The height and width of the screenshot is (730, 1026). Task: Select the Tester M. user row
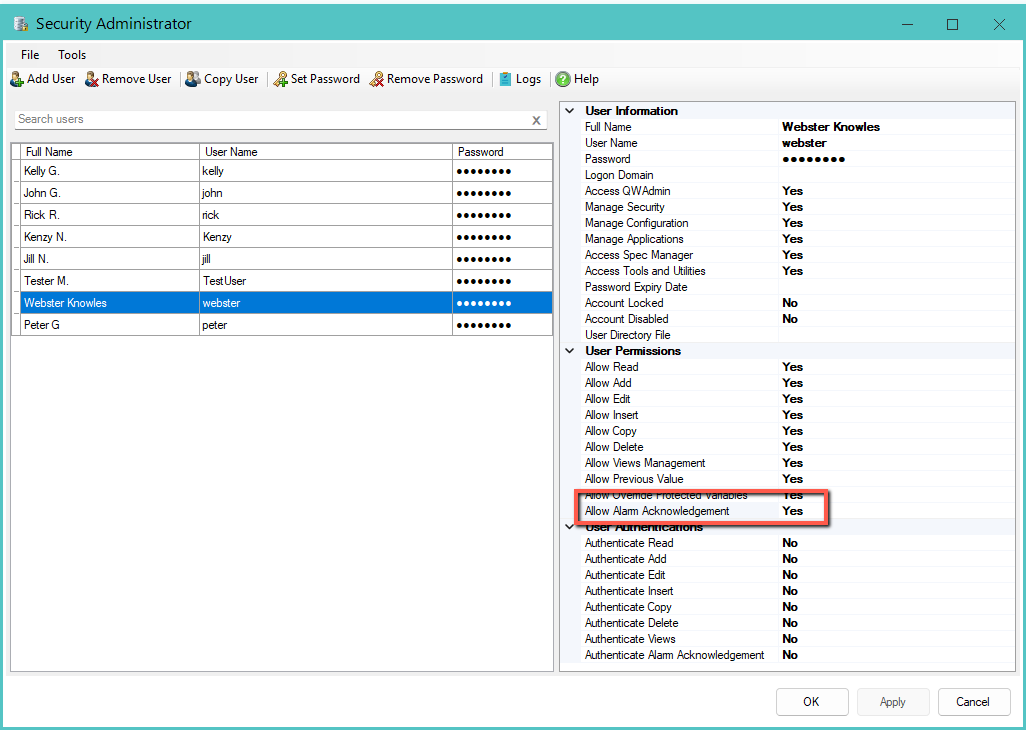pos(282,281)
